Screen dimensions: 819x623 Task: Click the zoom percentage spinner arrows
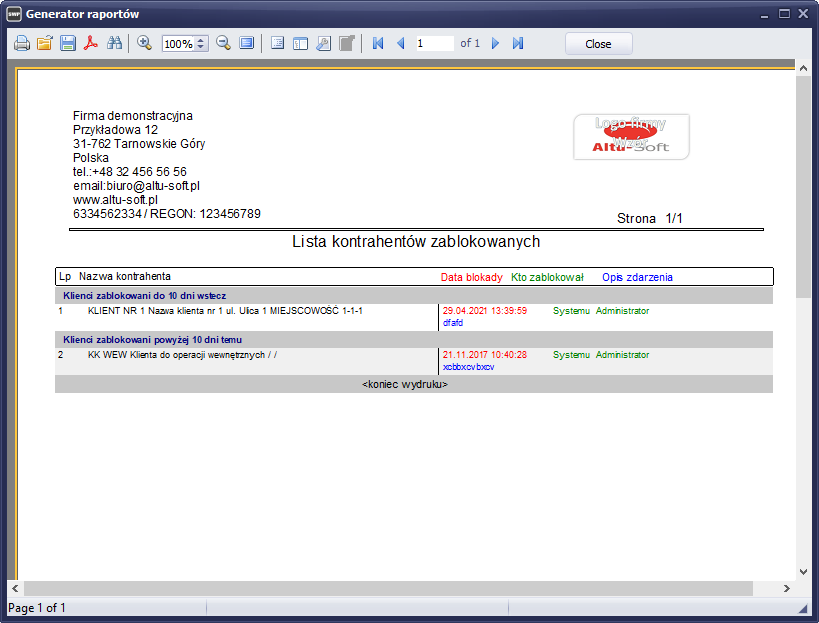click(201, 44)
